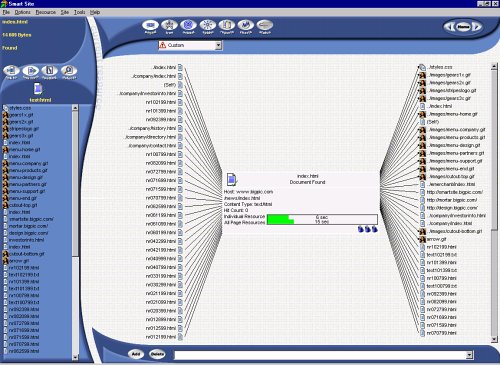Click nr082099.html in the incoming links column
Image resolution: width=500 pixels, height=365 pixels.
161,163
